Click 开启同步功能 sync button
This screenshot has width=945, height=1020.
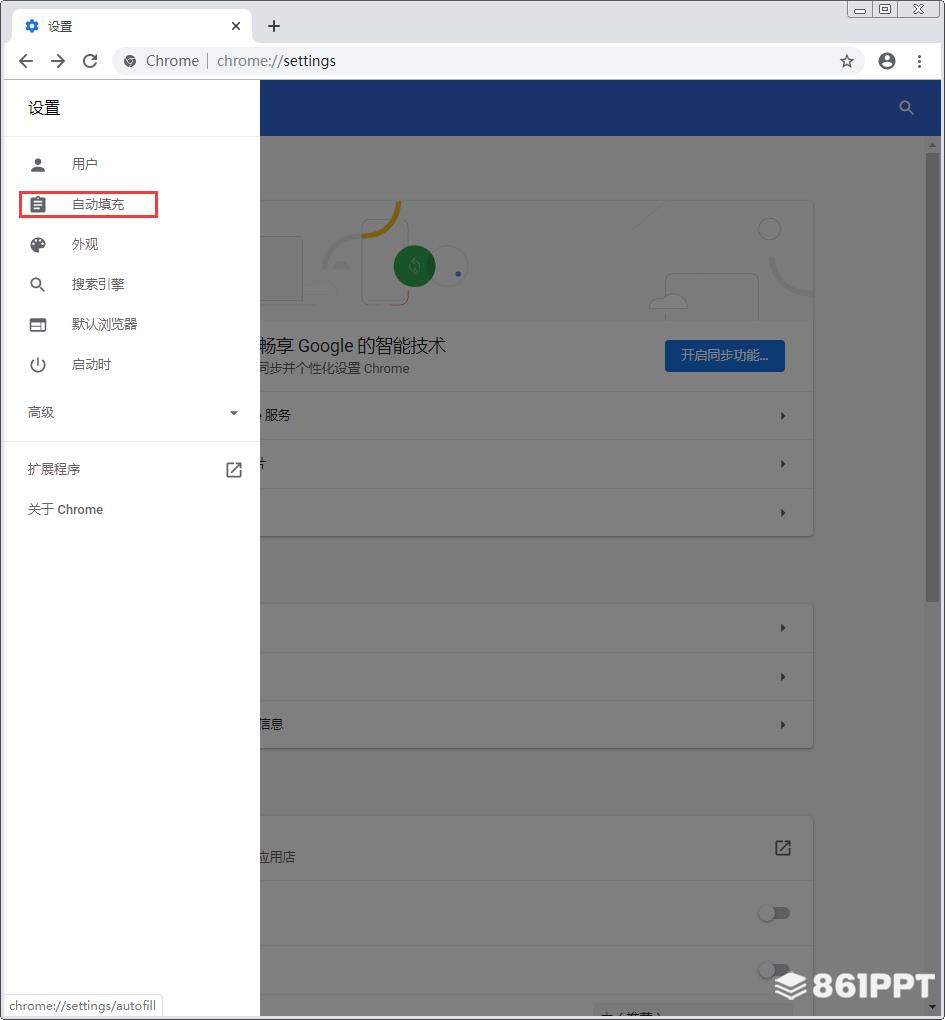pyautogui.click(x=725, y=355)
